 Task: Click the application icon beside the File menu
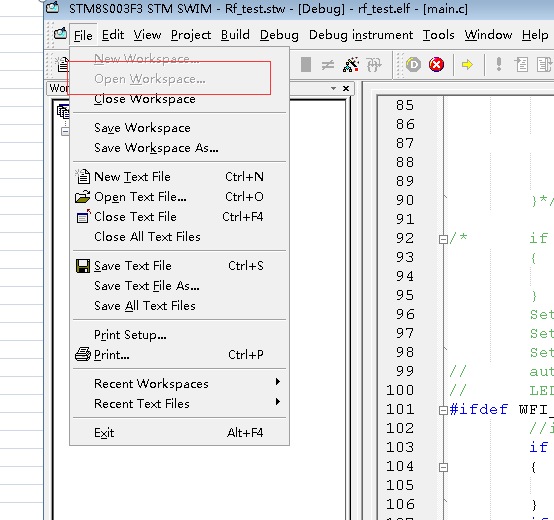tap(60, 34)
